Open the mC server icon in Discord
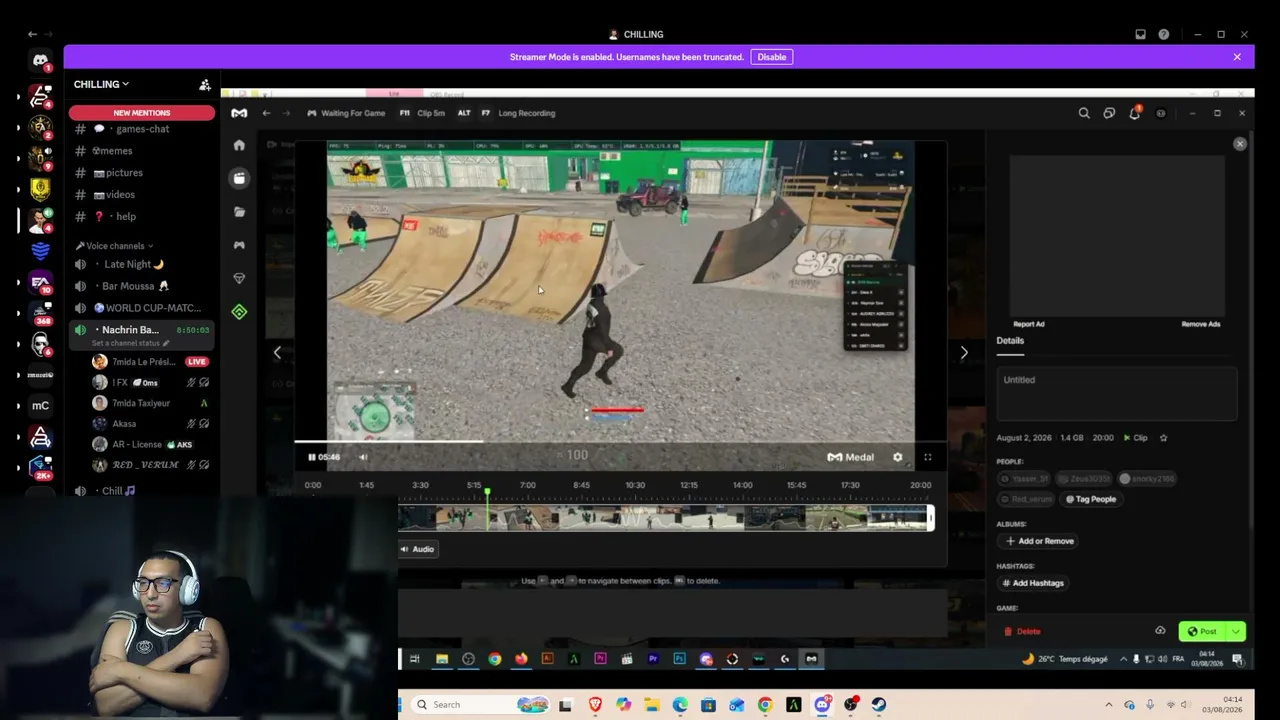Screen dimensions: 1280x720 [x=40, y=406]
